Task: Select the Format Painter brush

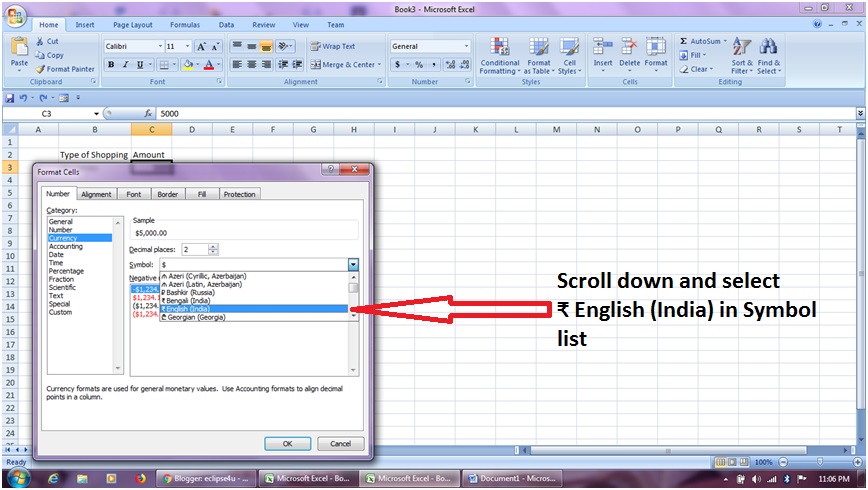Action: click(40, 69)
